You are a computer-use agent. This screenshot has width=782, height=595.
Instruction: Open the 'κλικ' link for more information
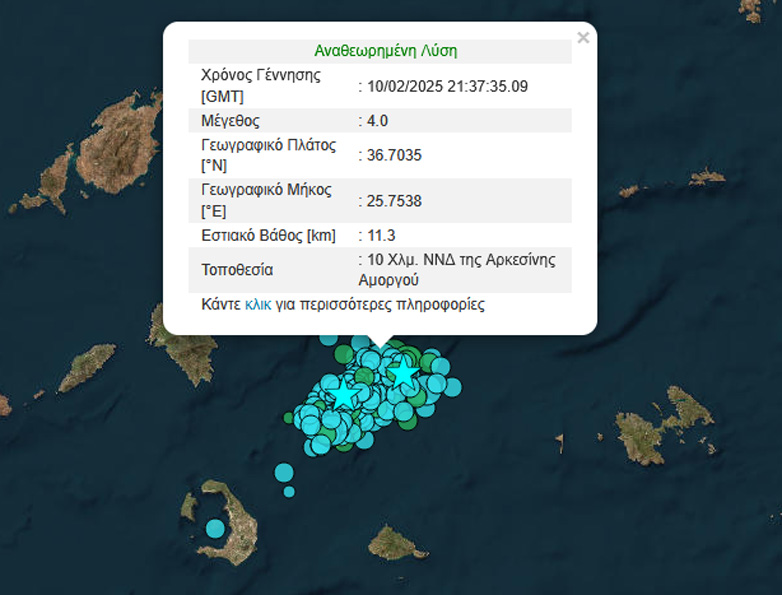coord(258,304)
